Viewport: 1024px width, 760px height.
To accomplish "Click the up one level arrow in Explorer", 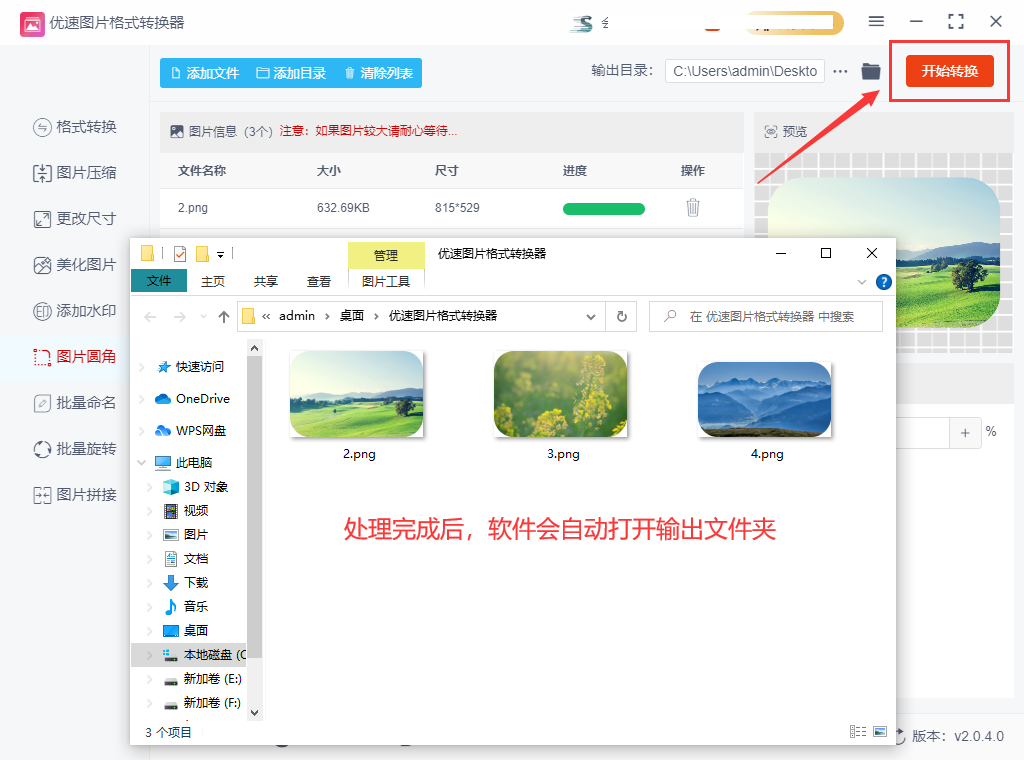I will (x=224, y=317).
